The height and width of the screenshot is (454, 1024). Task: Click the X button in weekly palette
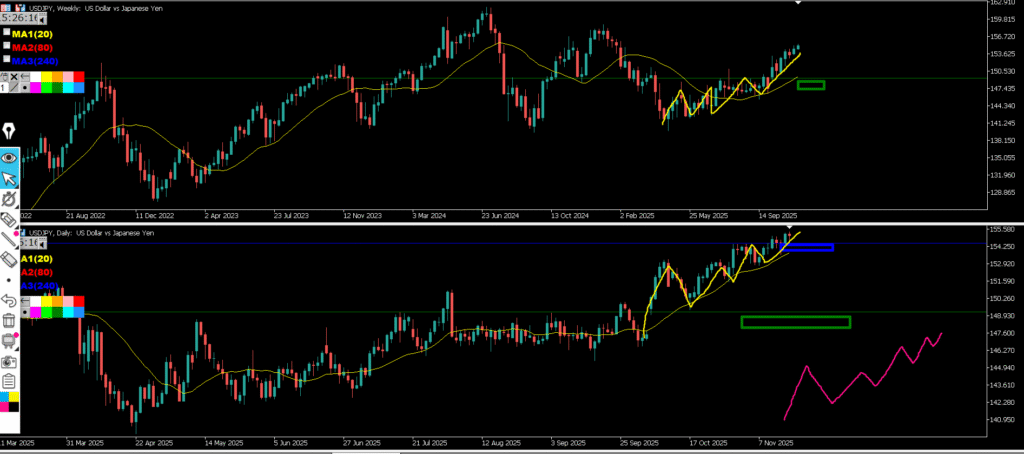click(x=15, y=77)
